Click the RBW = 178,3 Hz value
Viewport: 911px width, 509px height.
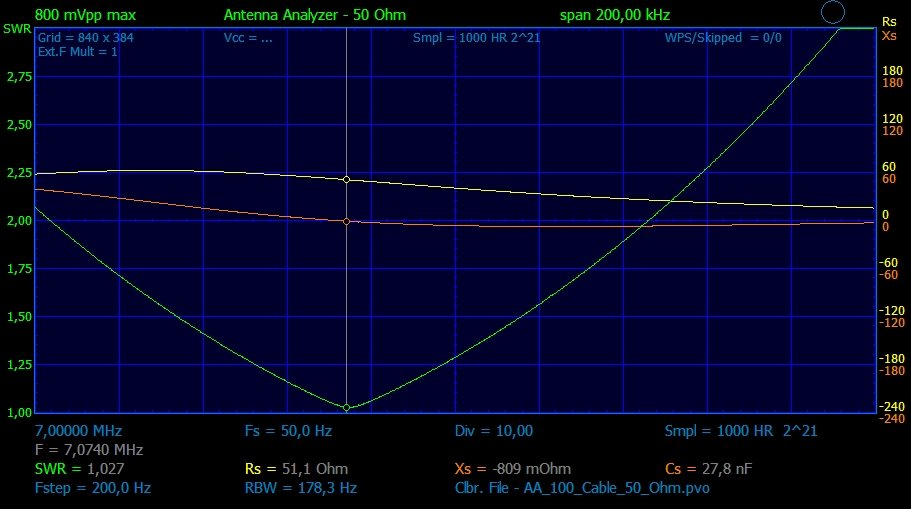click(300, 488)
